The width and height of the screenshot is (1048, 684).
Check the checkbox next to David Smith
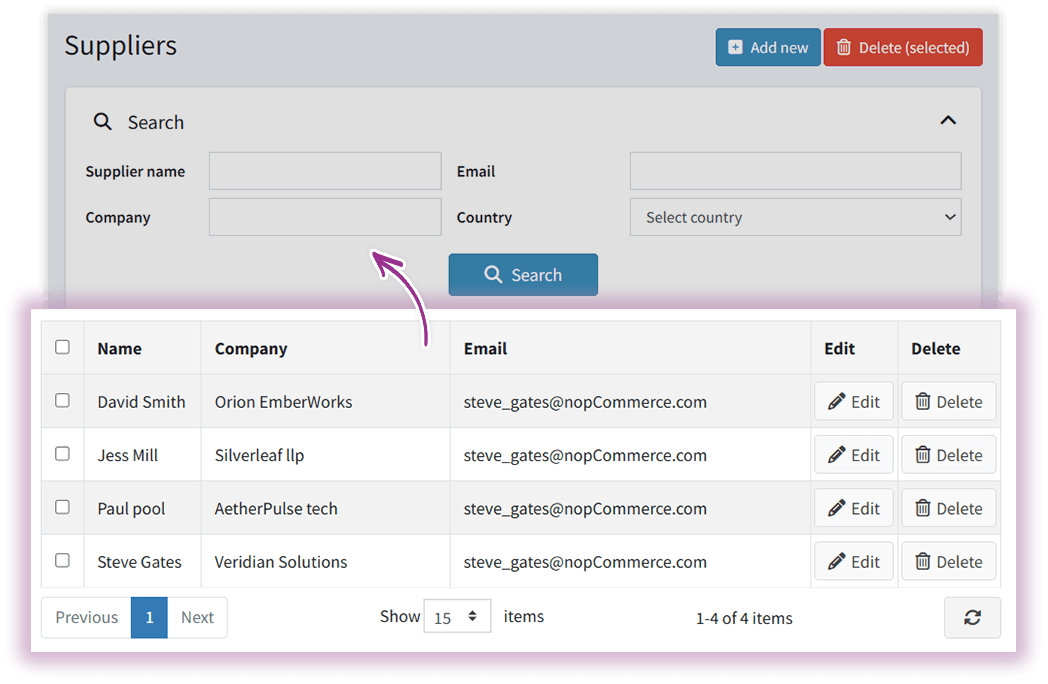pos(62,401)
